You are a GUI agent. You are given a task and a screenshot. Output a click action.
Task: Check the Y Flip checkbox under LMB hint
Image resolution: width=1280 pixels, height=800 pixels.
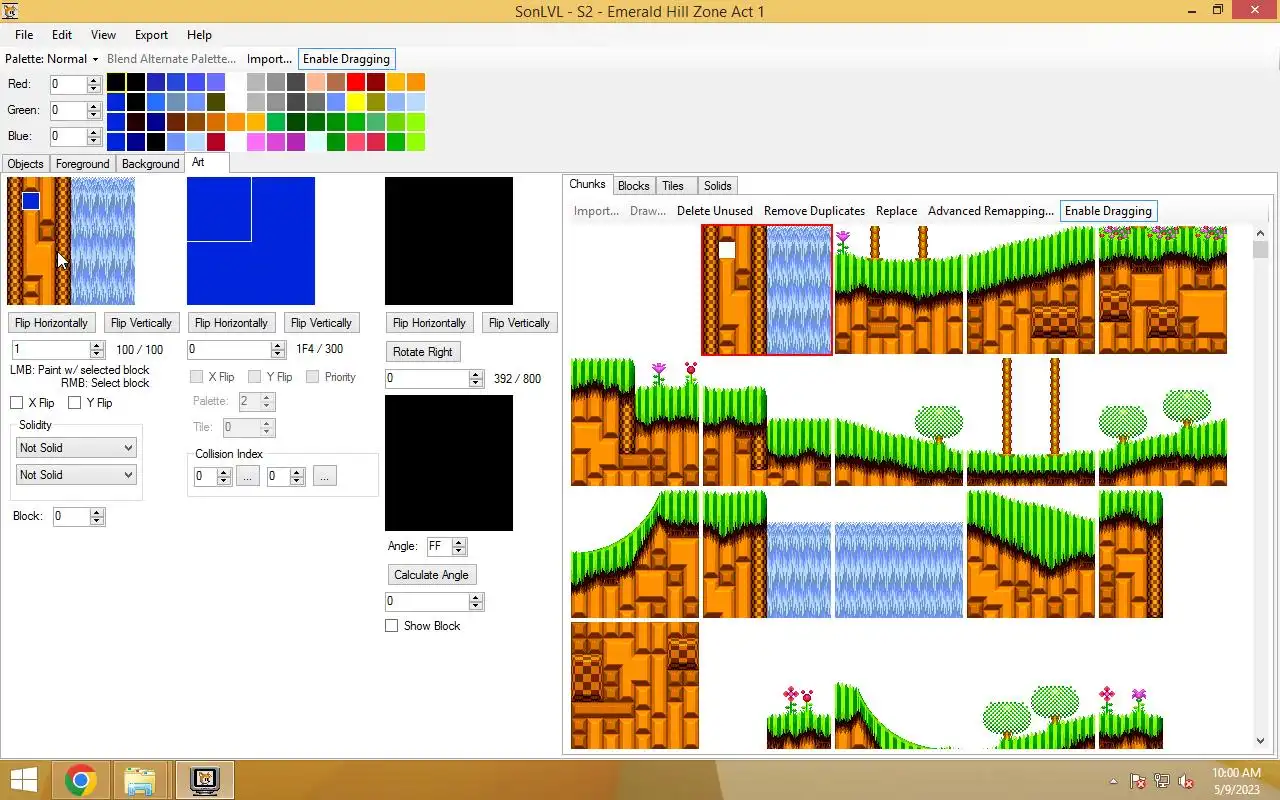click(74, 403)
